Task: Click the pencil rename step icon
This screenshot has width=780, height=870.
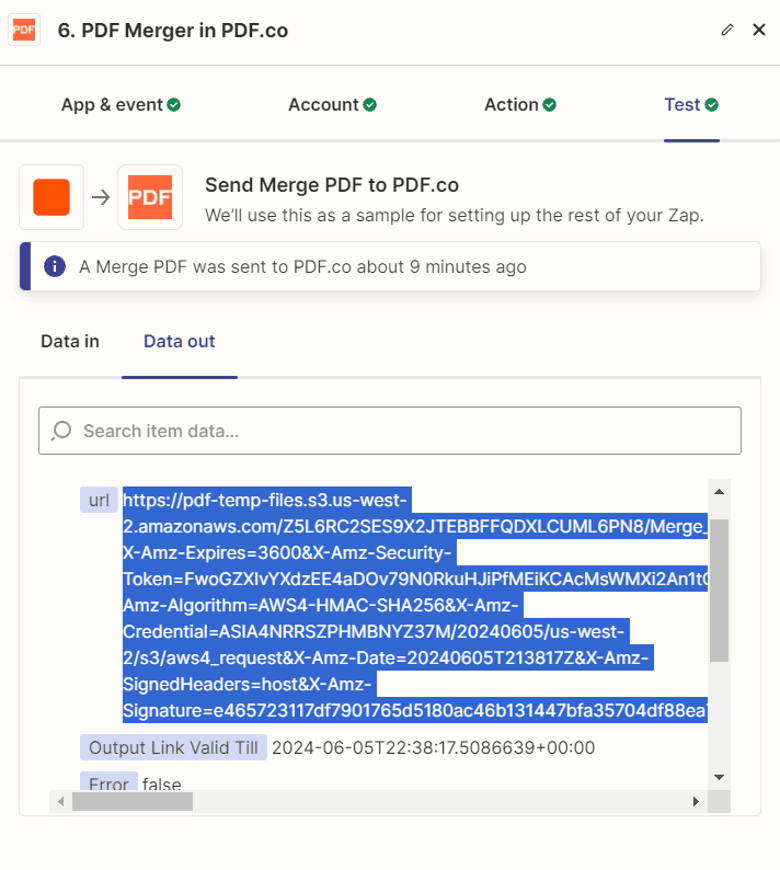Action: point(727,30)
